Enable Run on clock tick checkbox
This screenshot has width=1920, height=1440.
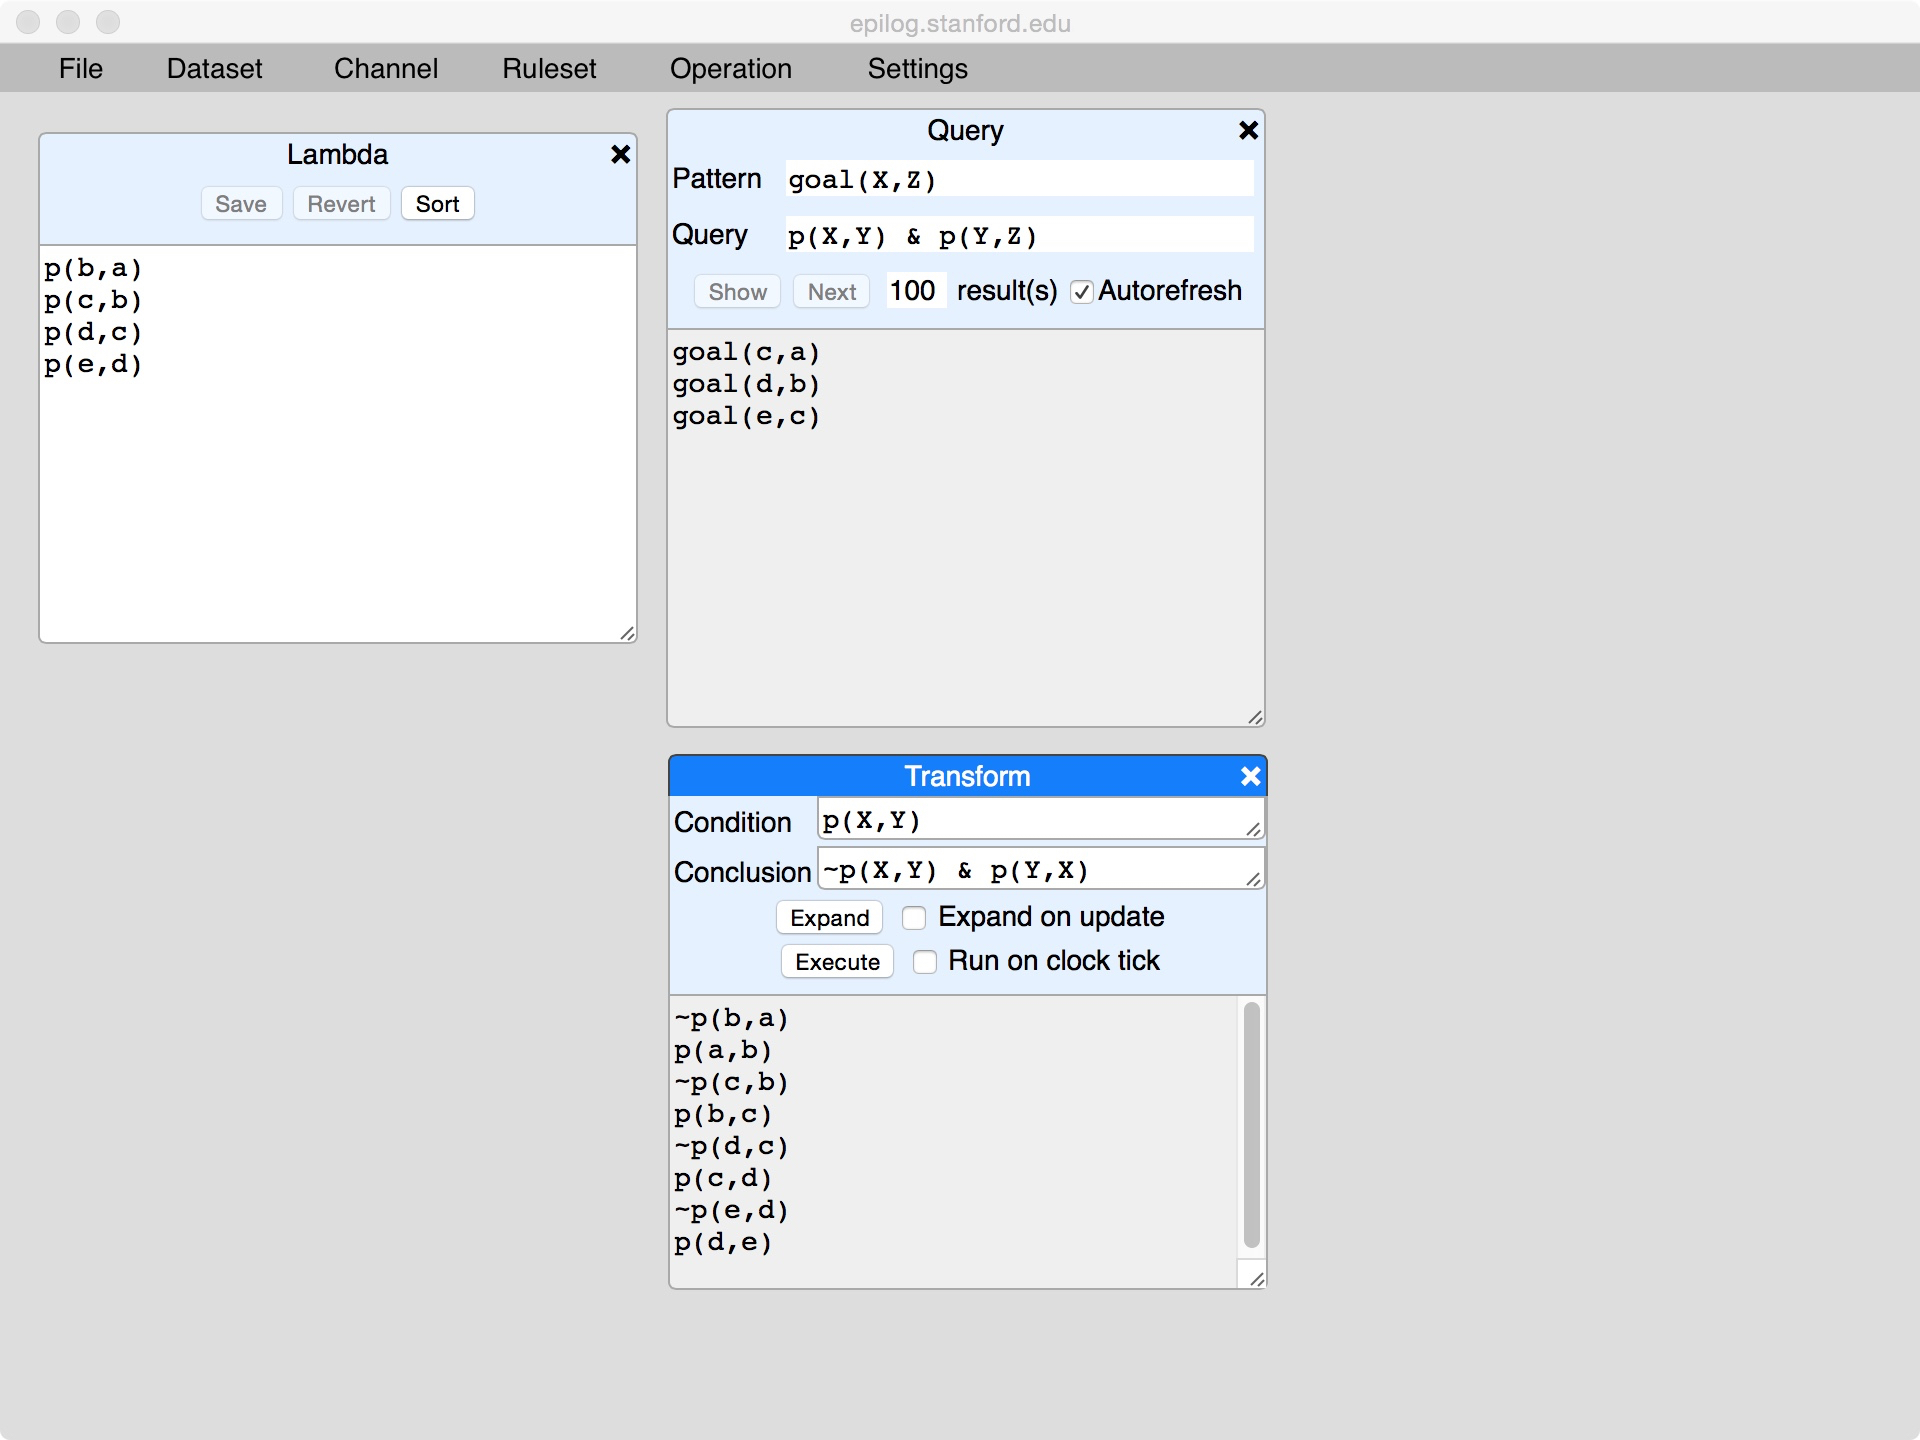pyautogui.click(x=925, y=962)
